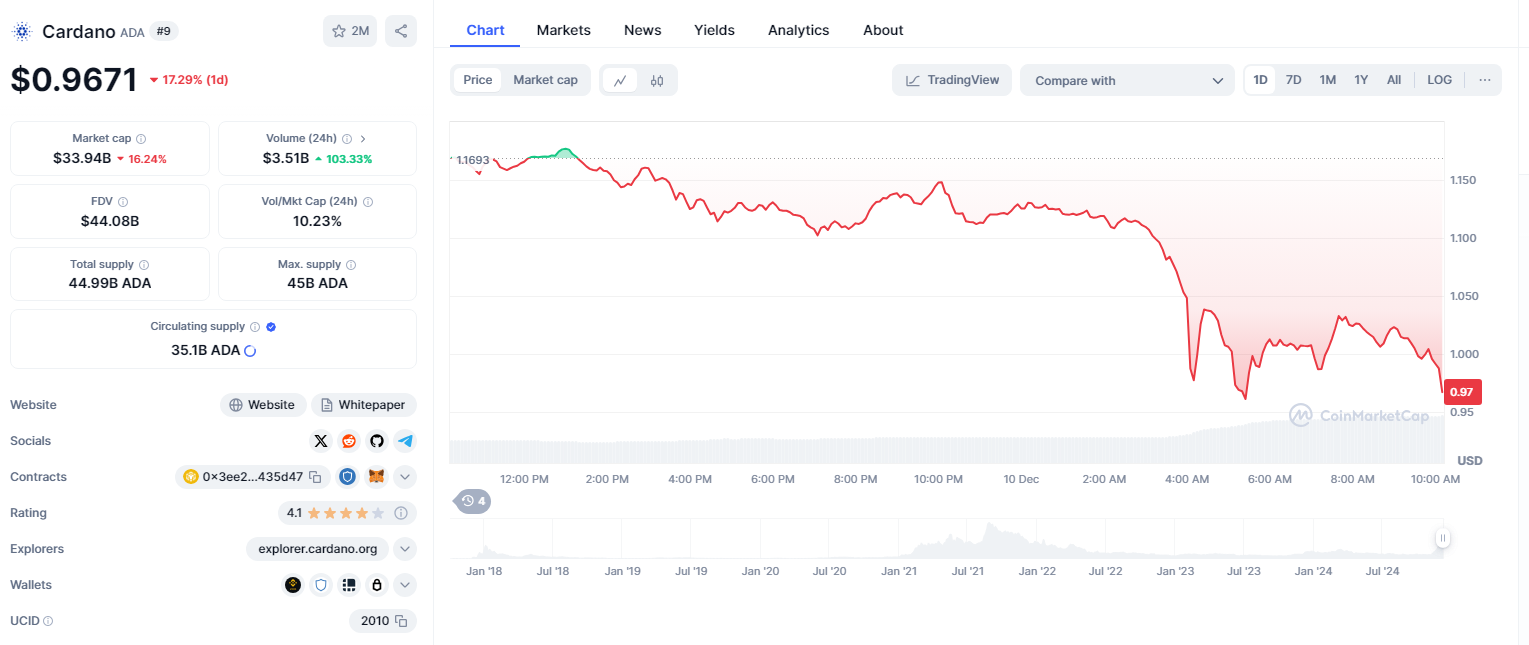Open the MetaMask wallet icon

click(x=377, y=477)
